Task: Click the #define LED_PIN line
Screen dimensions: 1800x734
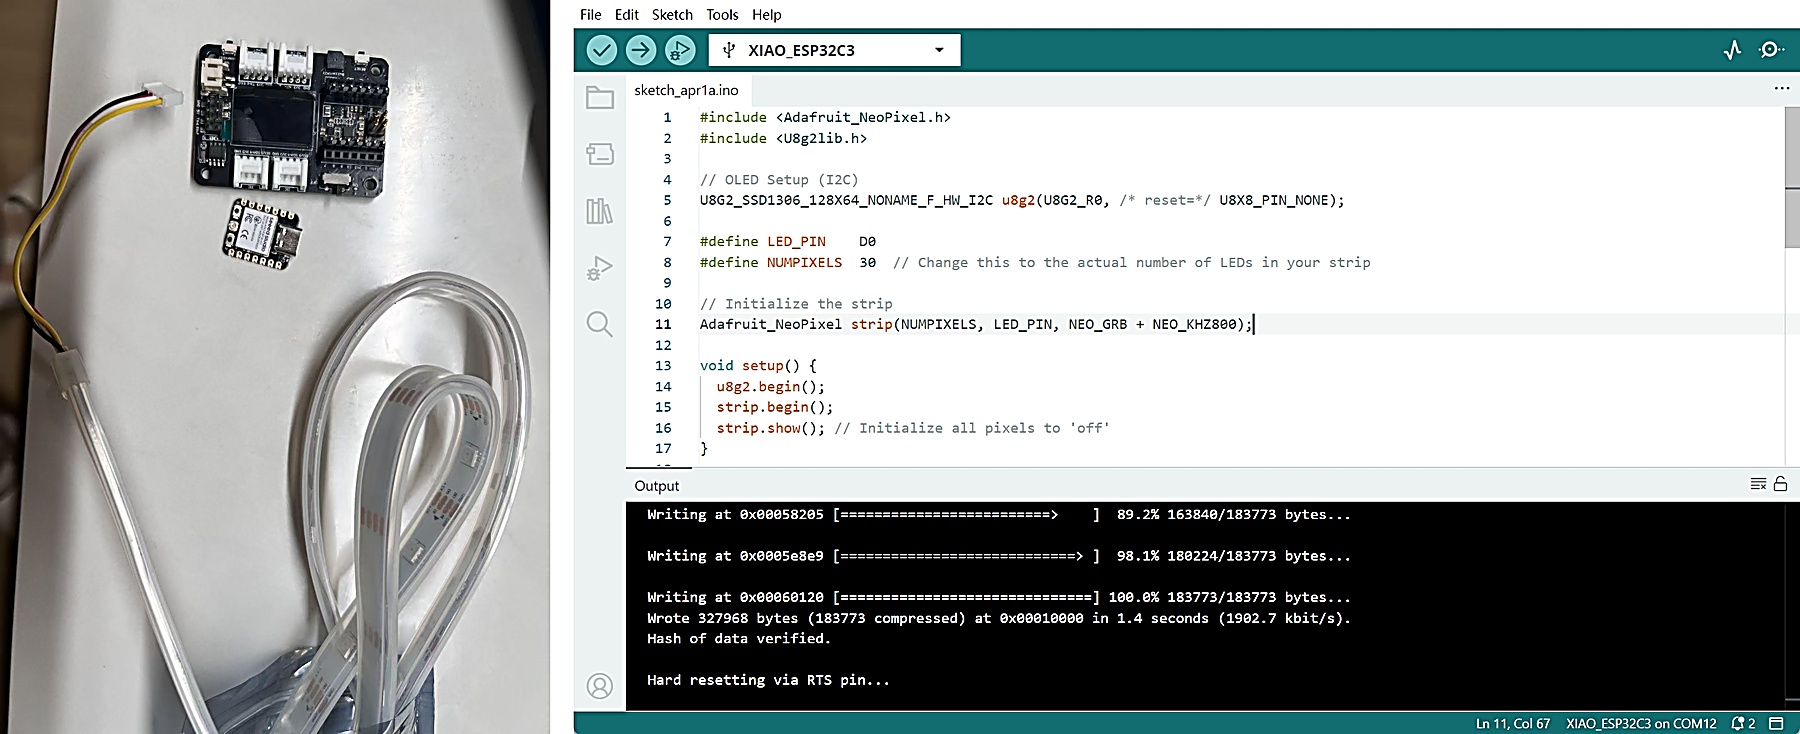Action: (x=788, y=242)
